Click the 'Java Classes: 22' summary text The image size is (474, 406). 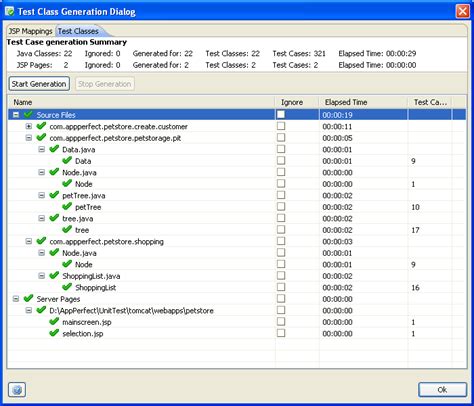(44, 53)
